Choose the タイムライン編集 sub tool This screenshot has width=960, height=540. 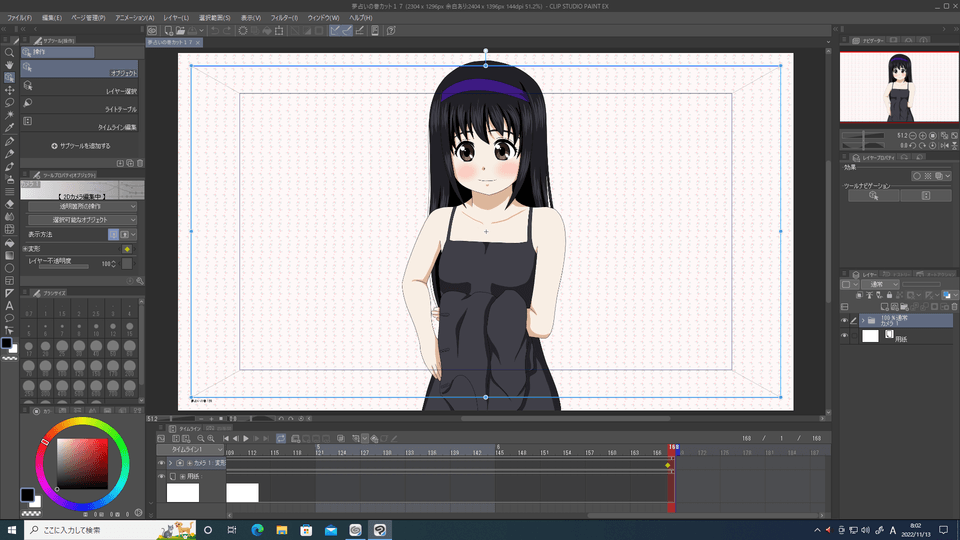80,122
